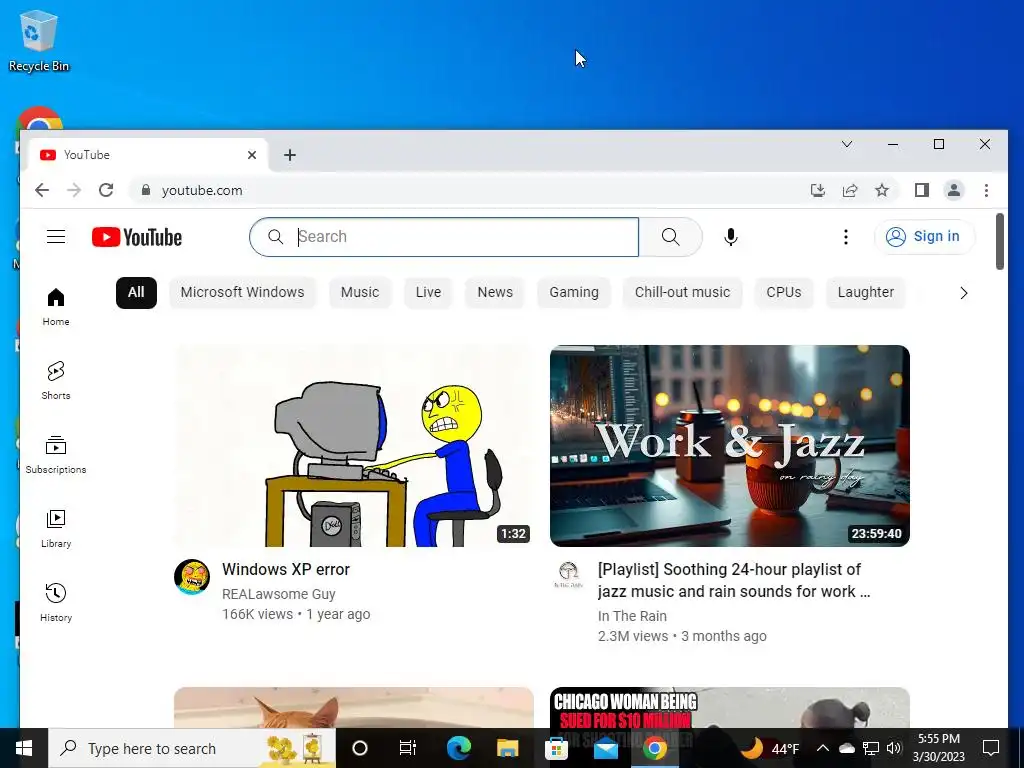Open REALawsome Guy channel avatar

pos(192,577)
